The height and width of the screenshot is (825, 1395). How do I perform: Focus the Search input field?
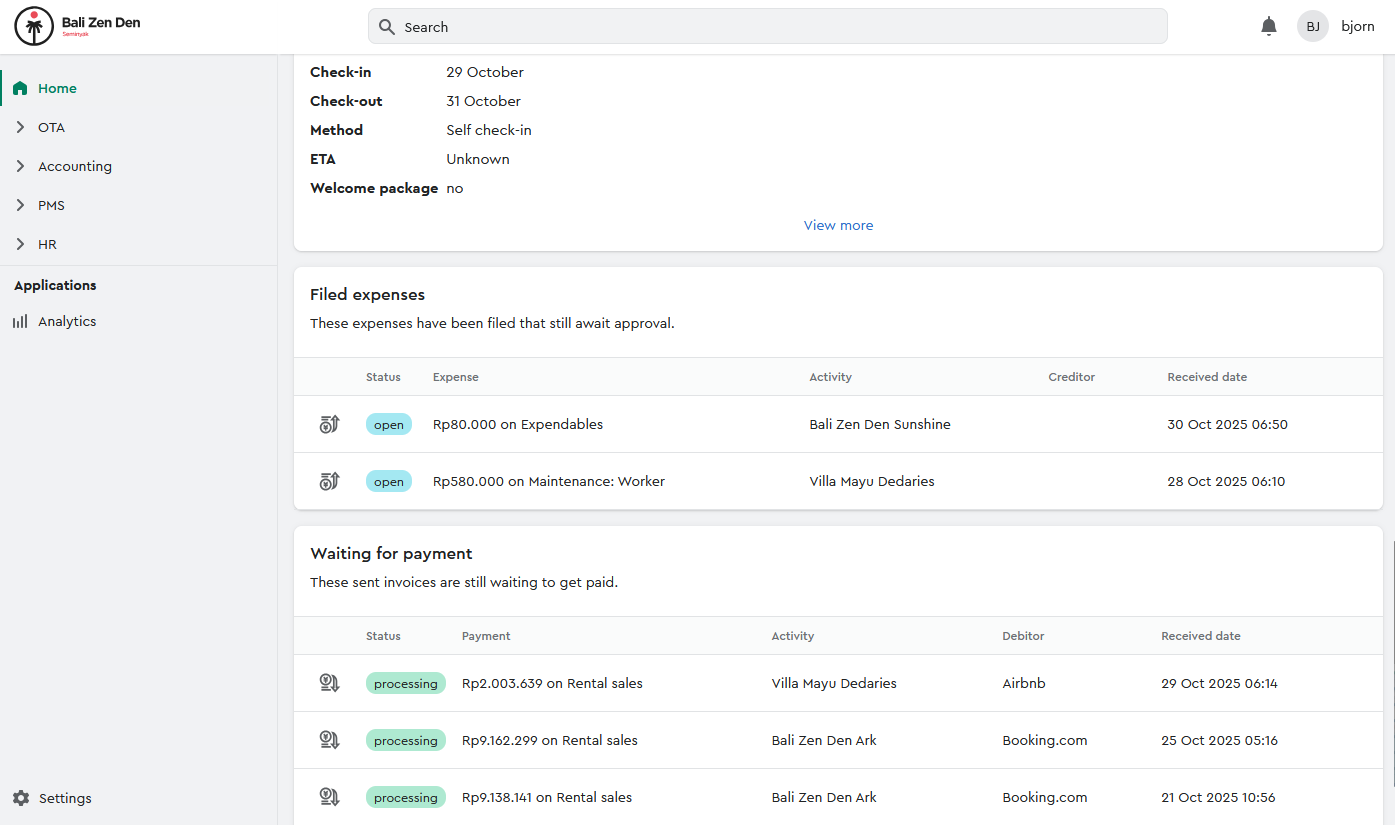point(767,27)
